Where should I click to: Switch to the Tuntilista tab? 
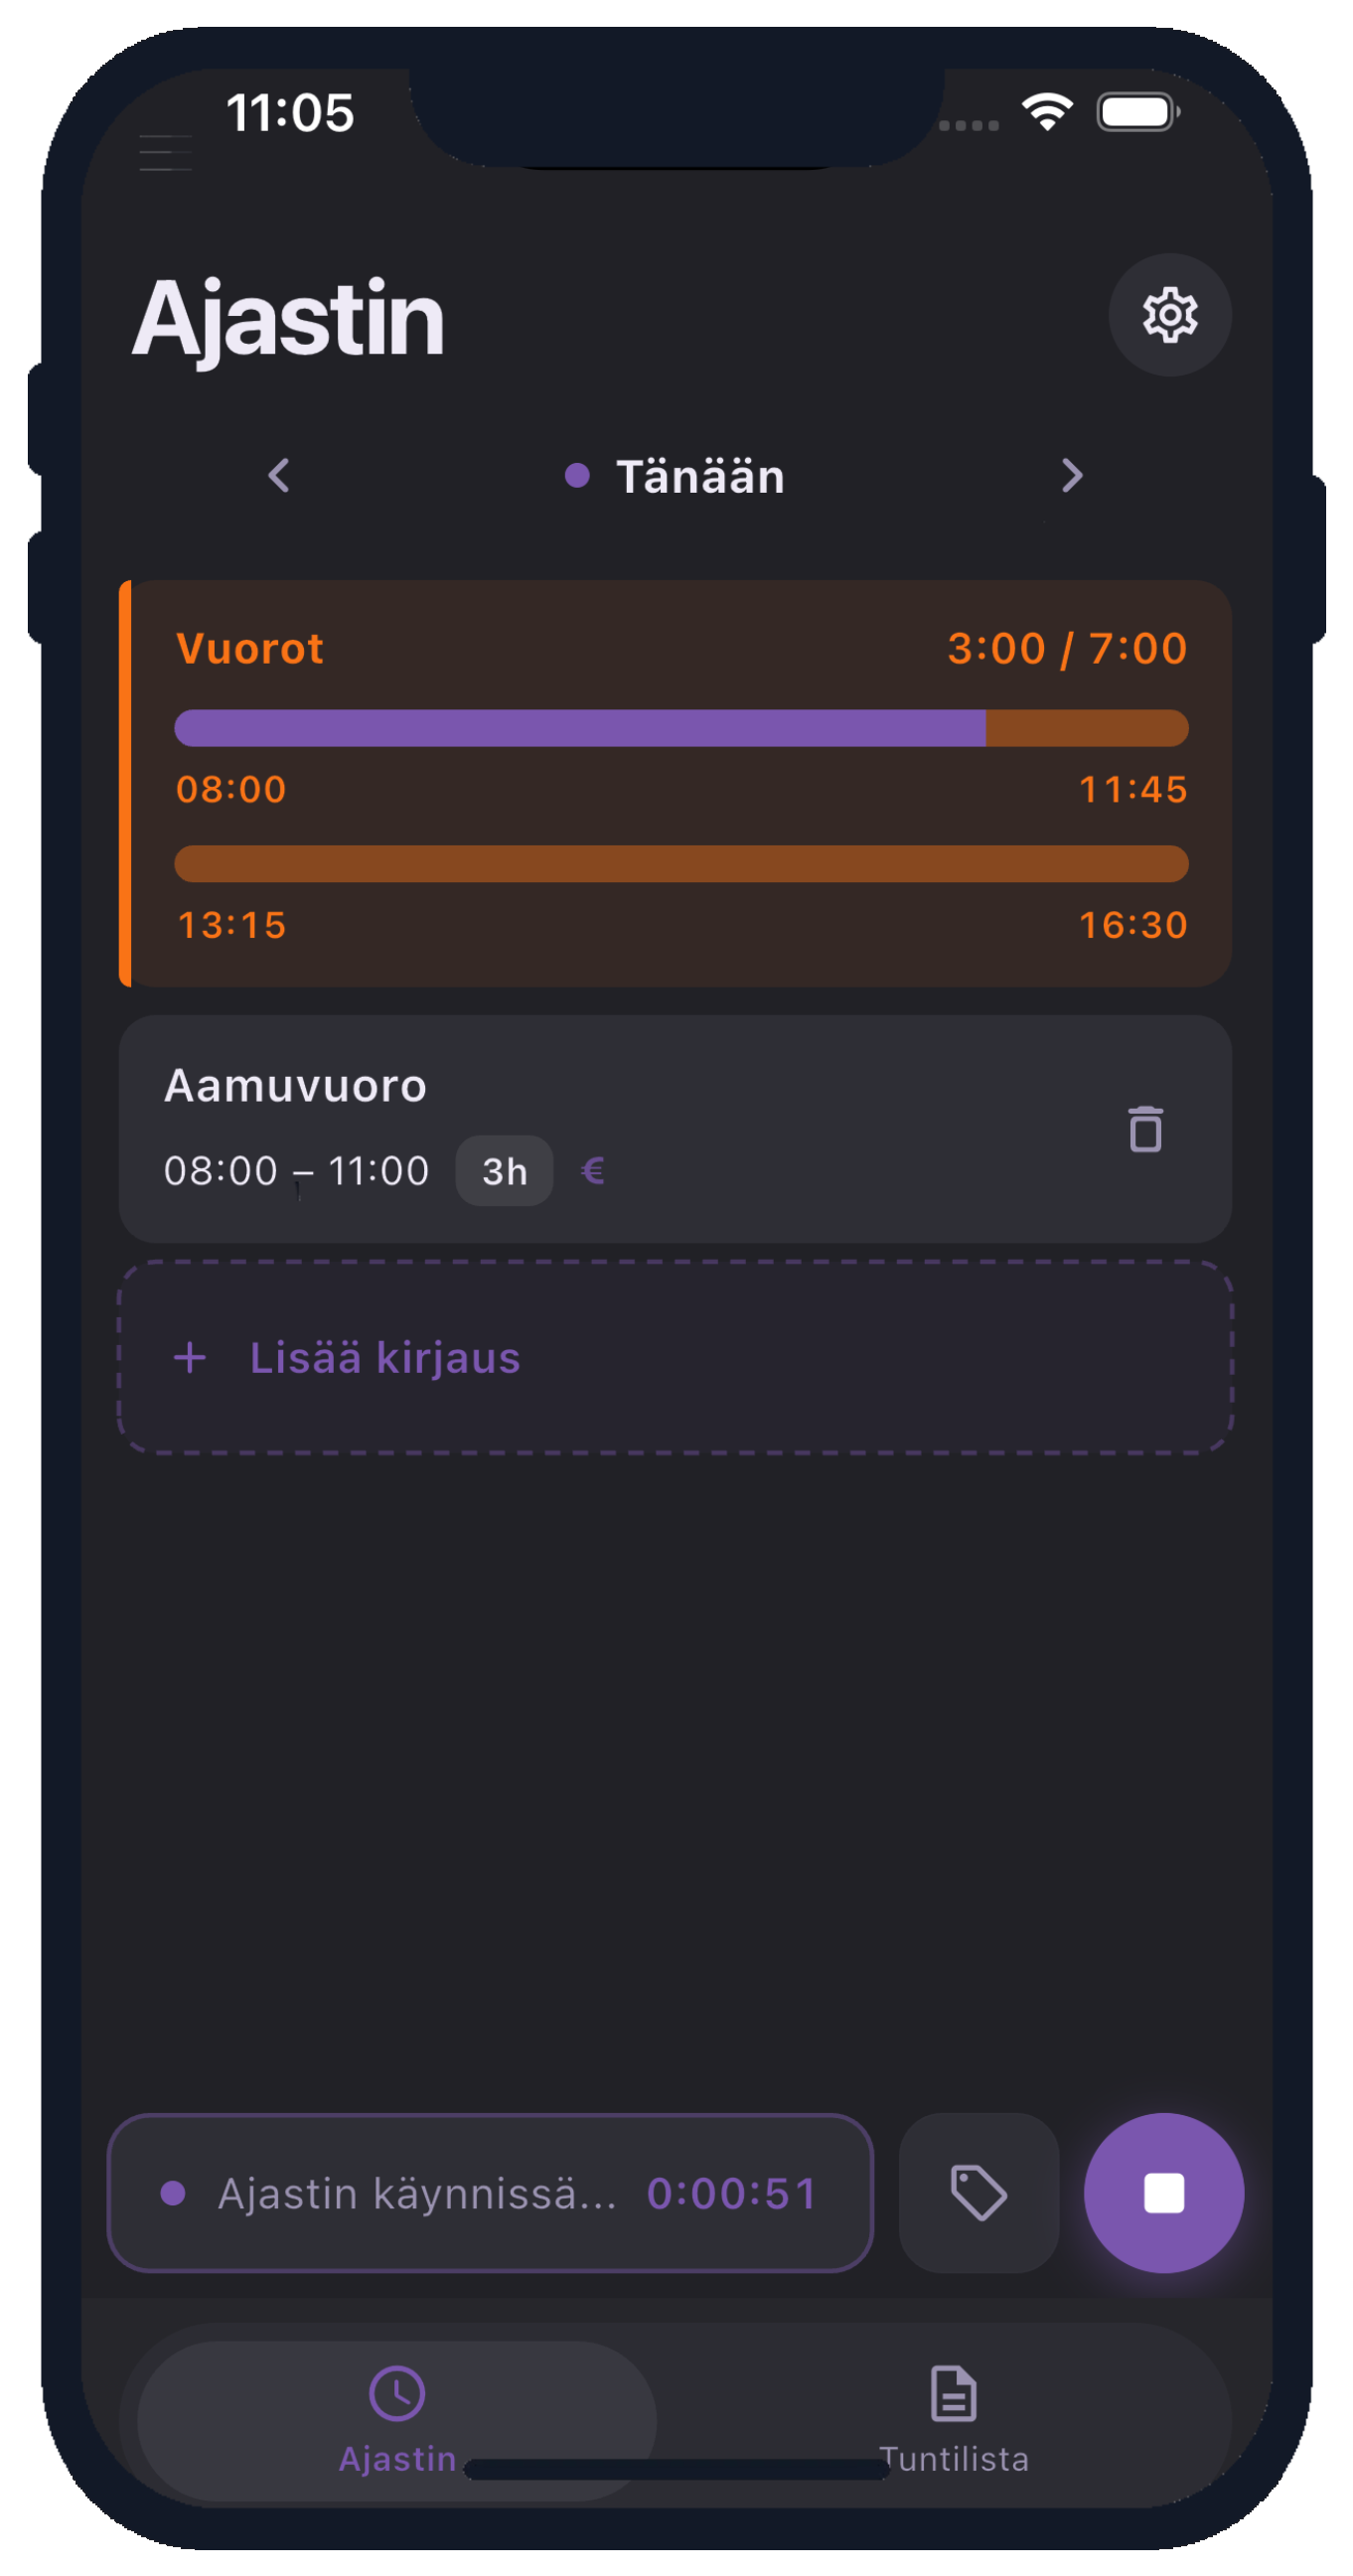pos(953,2420)
